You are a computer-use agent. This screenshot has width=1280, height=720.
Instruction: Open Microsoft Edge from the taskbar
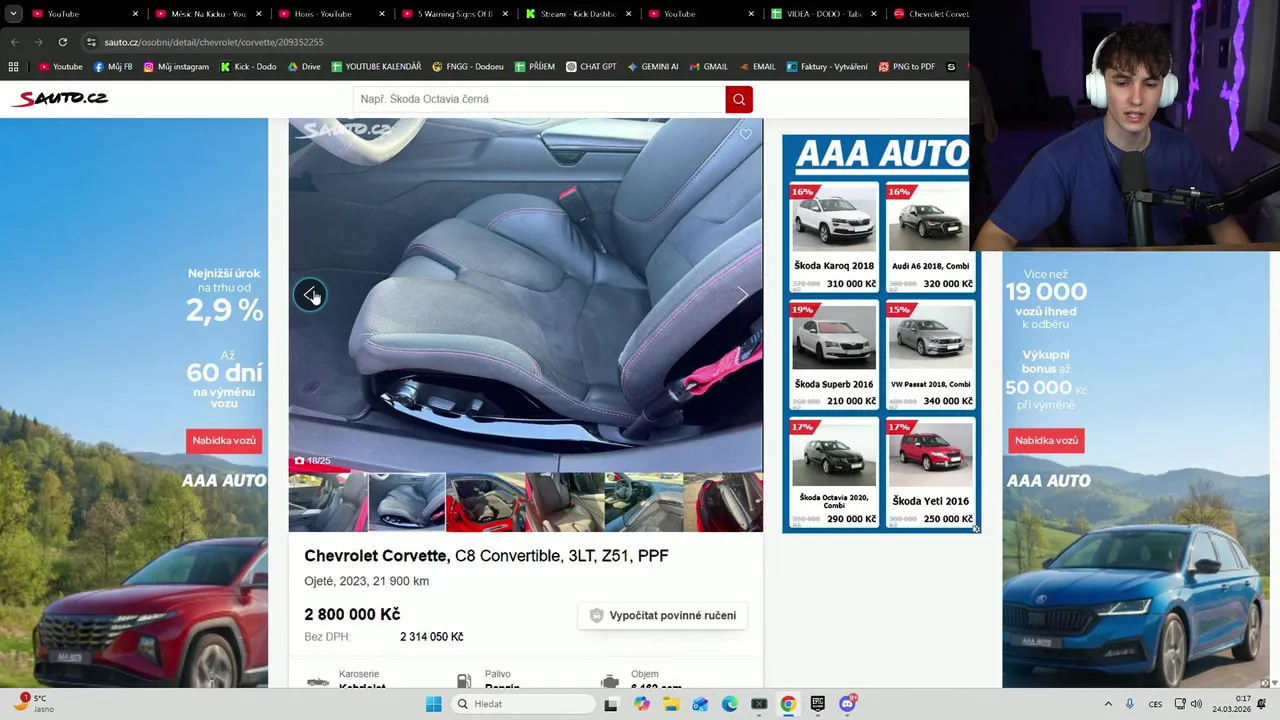coord(730,704)
